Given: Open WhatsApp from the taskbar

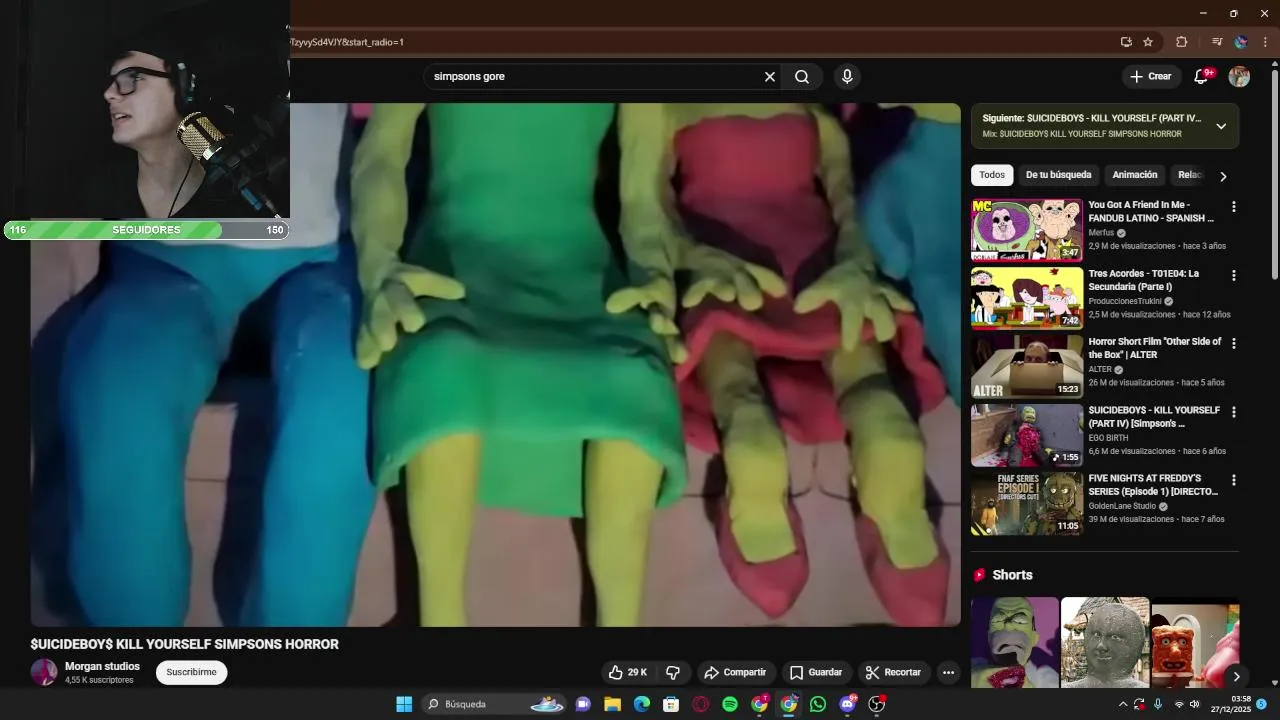Looking at the screenshot, I should 818,704.
